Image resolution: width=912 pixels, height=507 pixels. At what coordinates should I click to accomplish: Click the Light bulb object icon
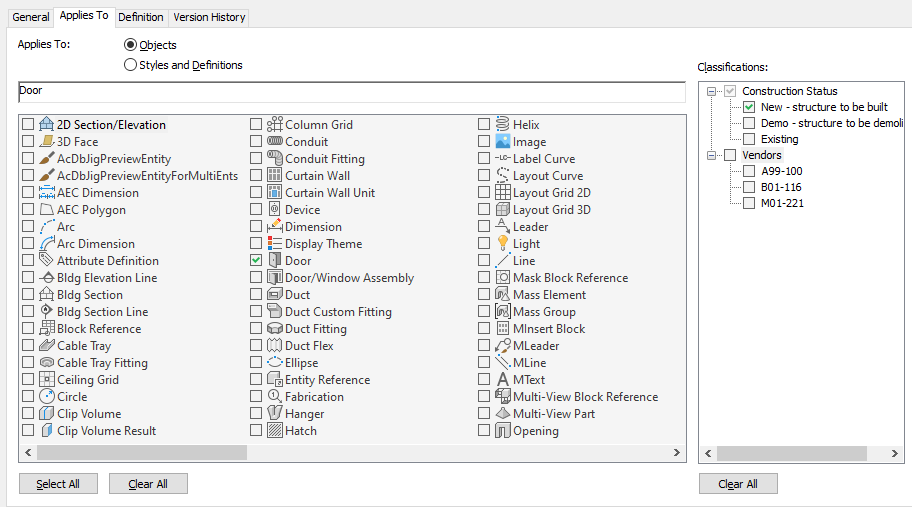coord(504,244)
